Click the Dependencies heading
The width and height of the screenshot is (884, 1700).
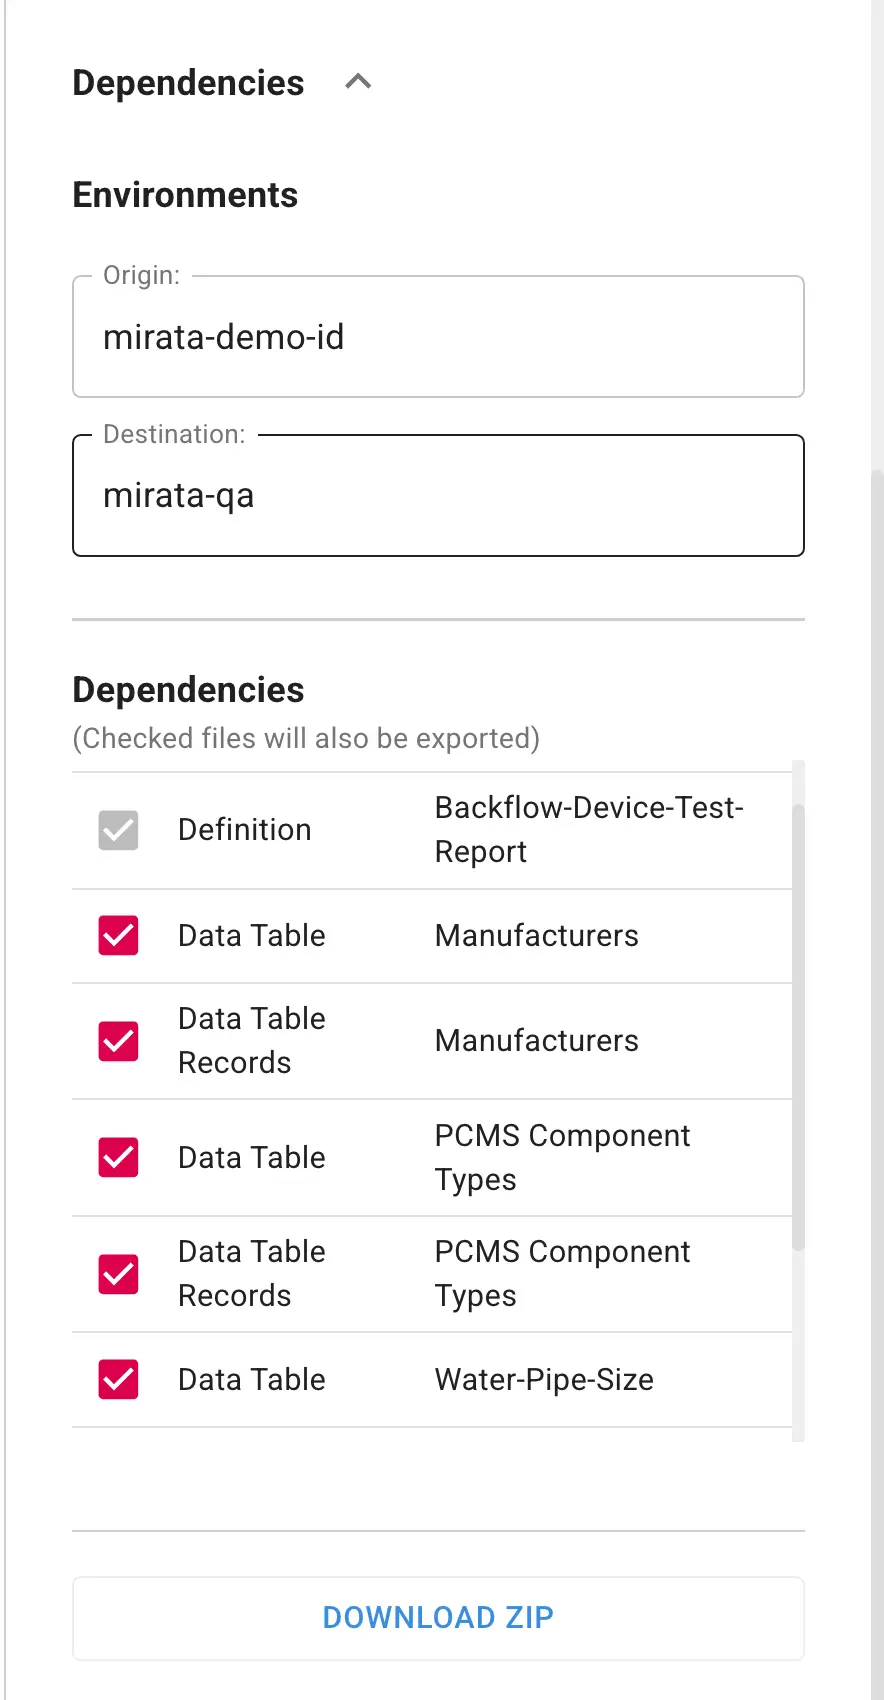pyautogui.click(x=187, y=689)
